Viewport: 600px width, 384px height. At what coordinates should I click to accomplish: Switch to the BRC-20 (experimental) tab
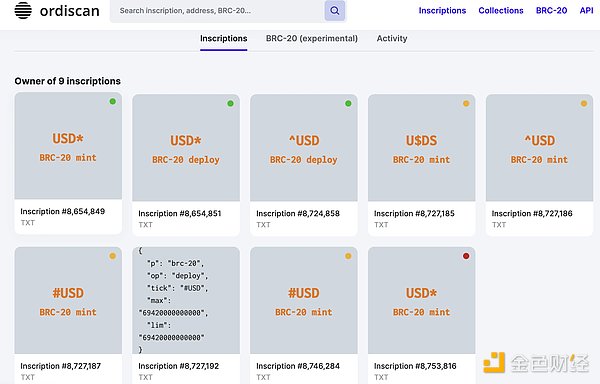tap(312, 39)
